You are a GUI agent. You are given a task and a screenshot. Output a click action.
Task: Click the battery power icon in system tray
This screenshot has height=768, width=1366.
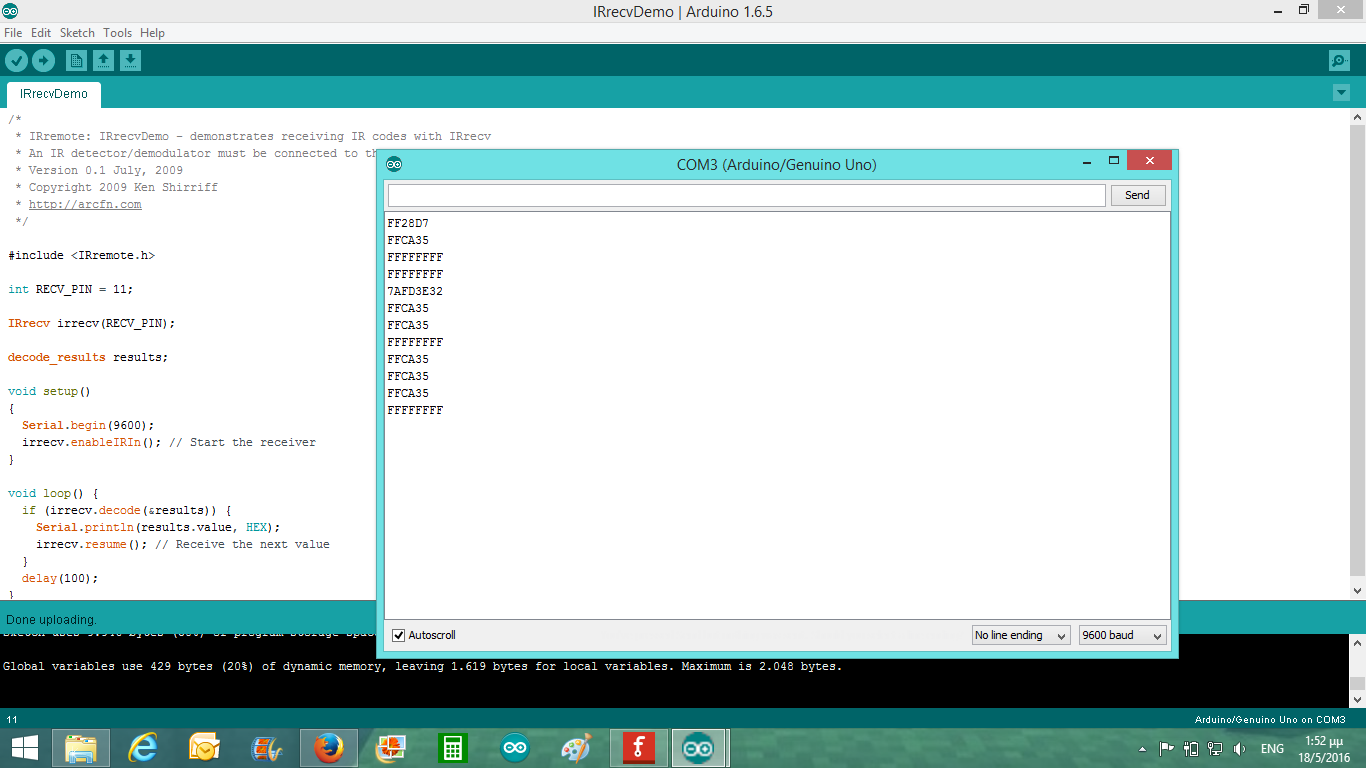click(1191, 748)
